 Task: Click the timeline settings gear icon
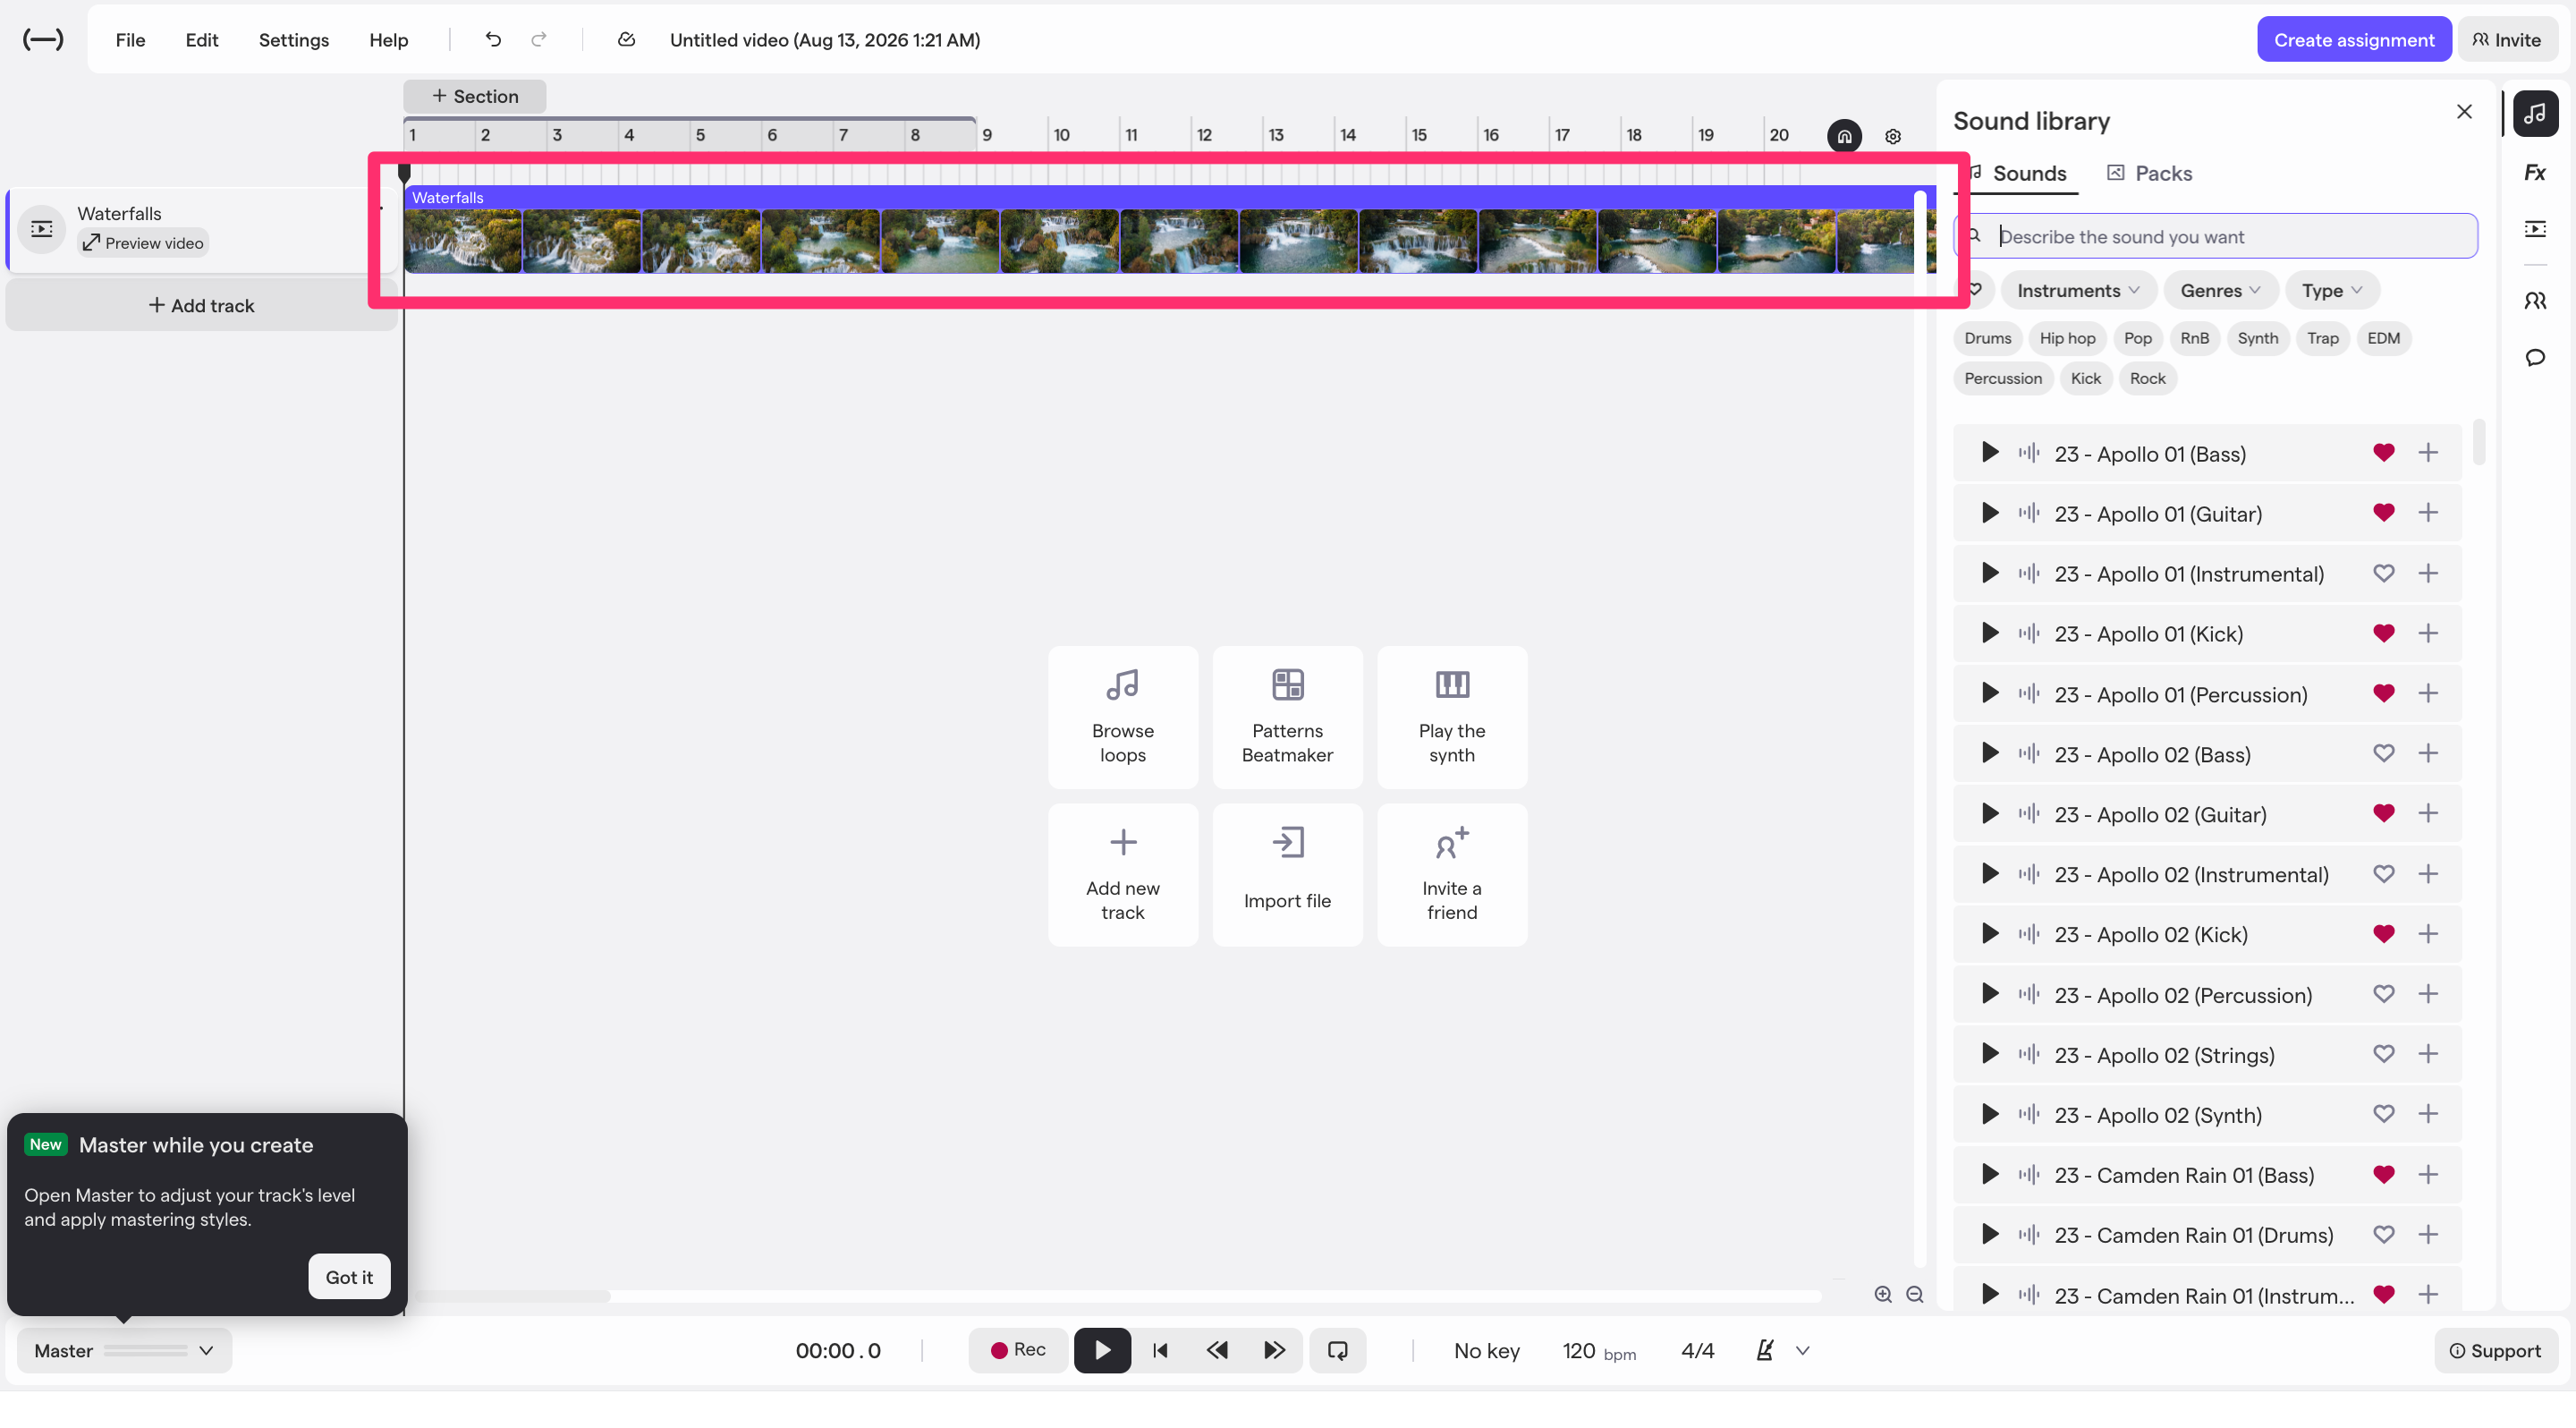click(1893, 136)
